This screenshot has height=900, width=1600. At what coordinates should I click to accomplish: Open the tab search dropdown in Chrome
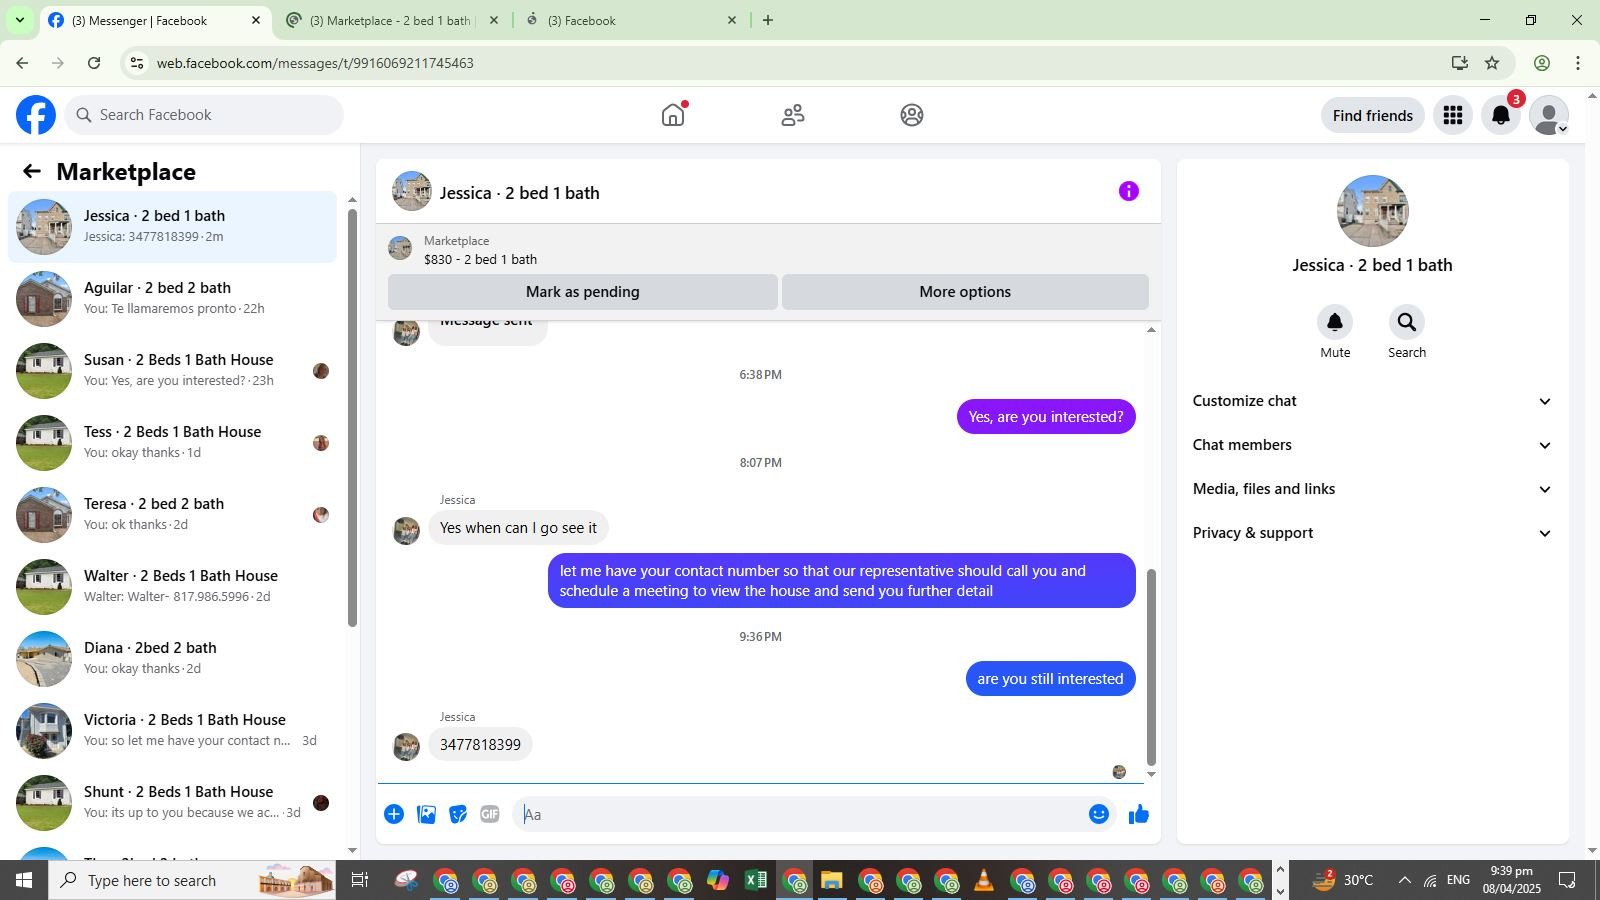[x=19, y=20]
